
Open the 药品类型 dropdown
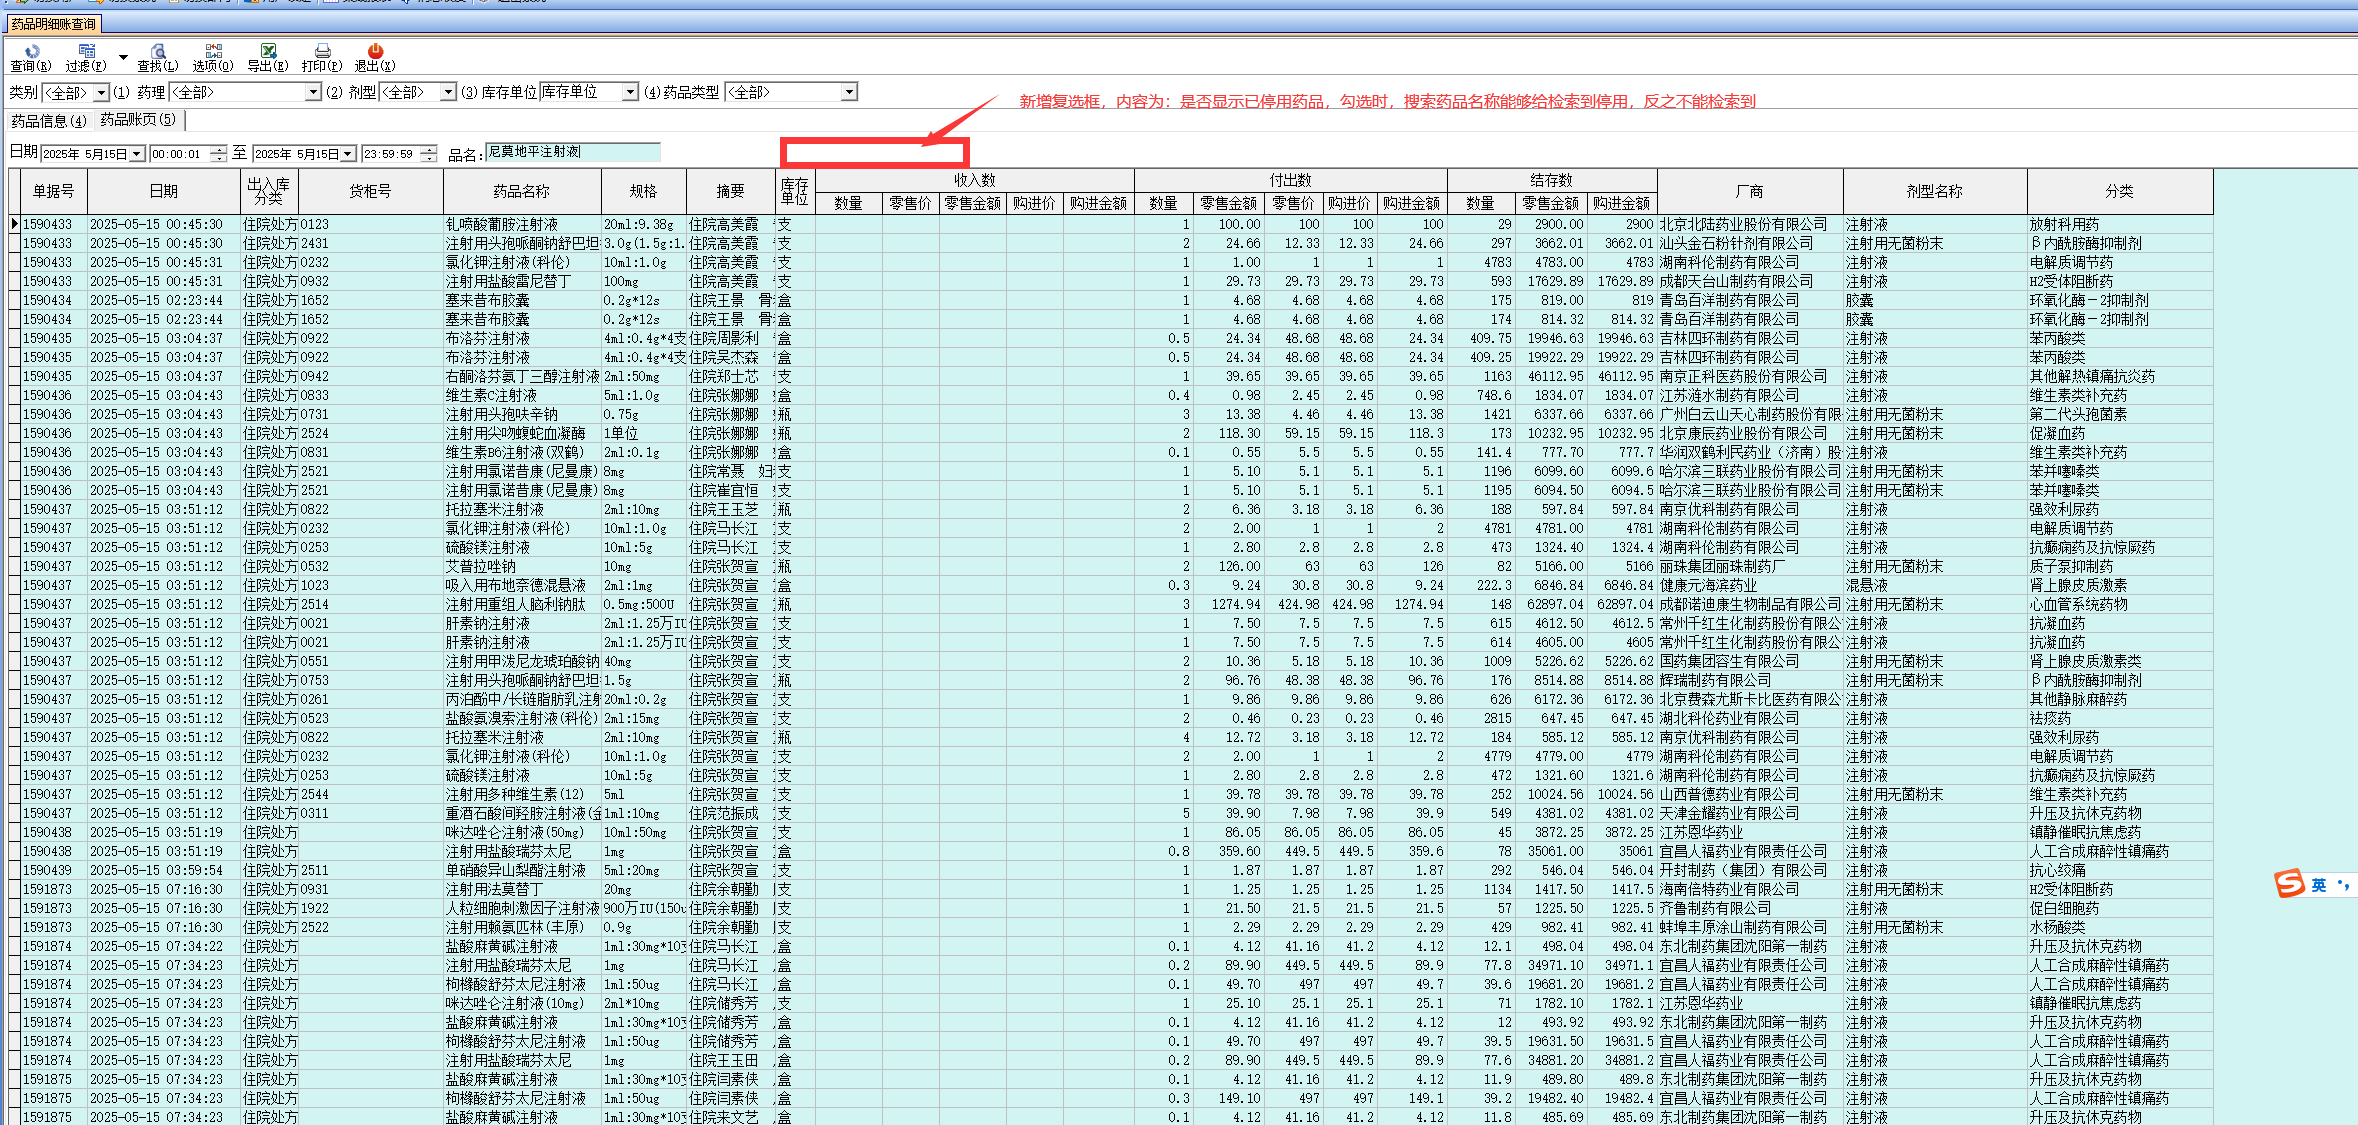coord(848,93)
